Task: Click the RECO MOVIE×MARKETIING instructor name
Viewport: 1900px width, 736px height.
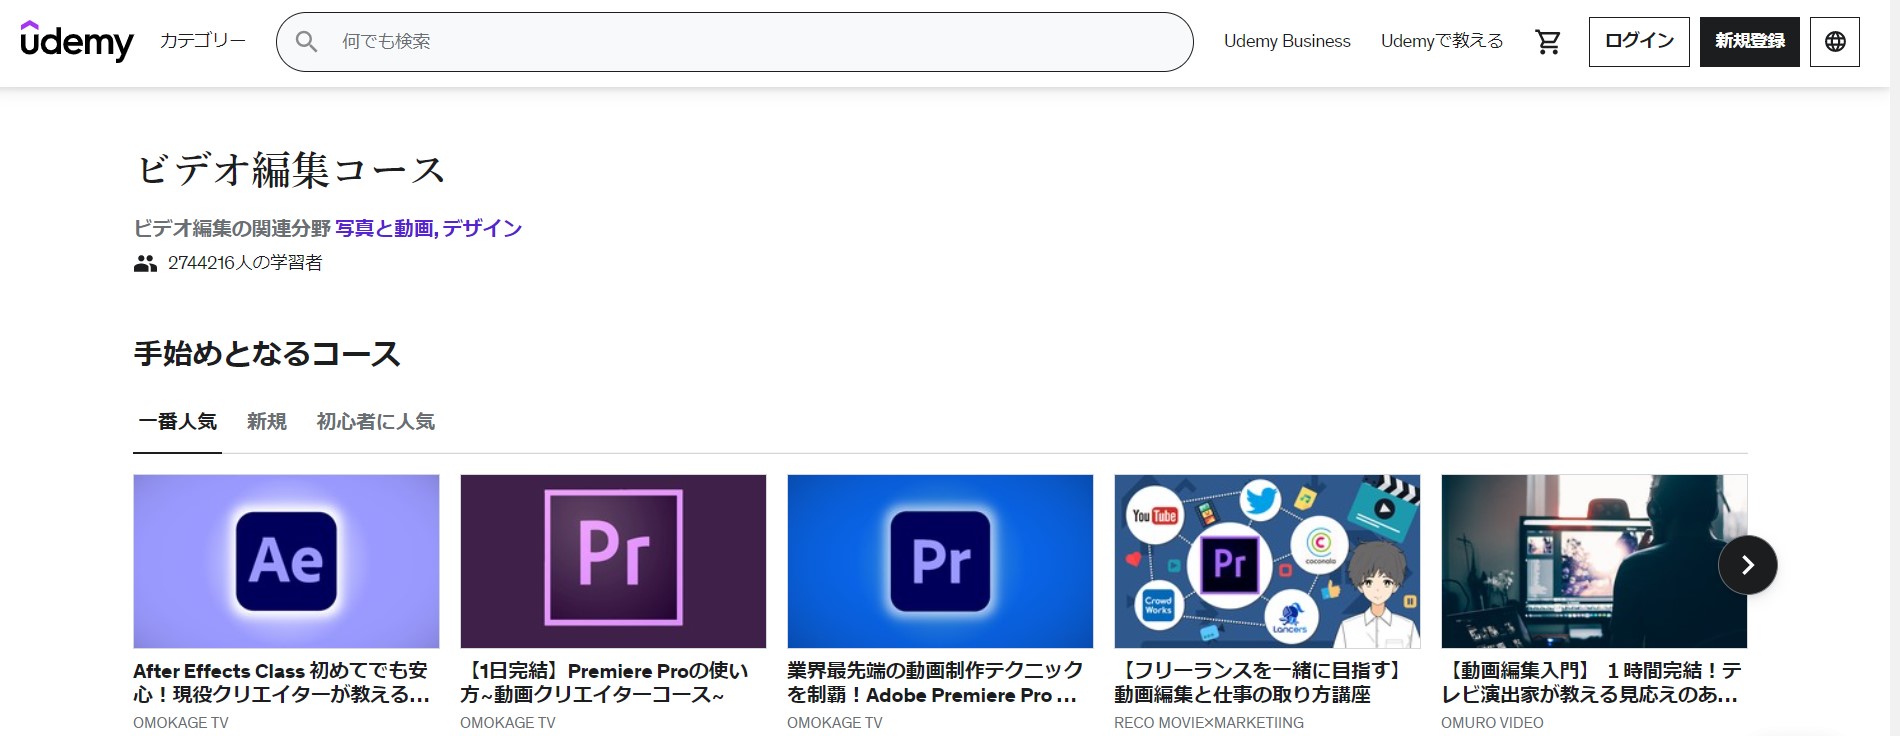Action: pyautogui.click(x=1209, y=722)
